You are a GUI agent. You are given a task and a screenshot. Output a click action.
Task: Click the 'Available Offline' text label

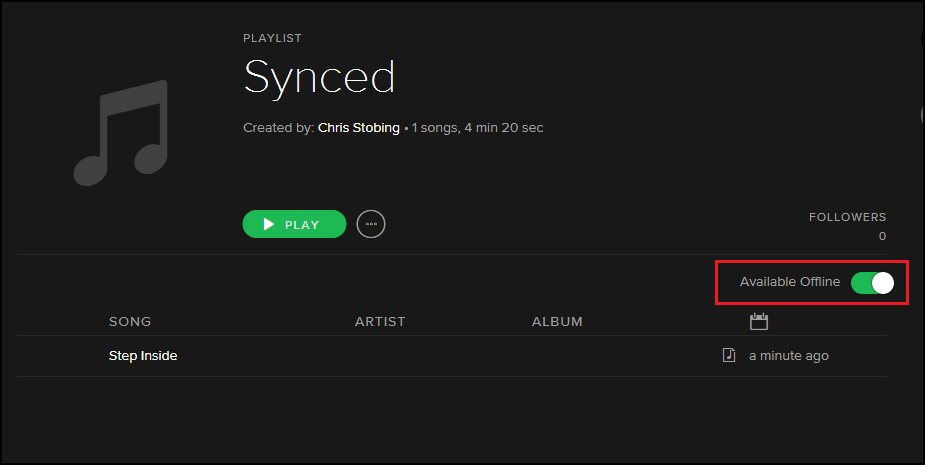pyautogui.click(x=790, y=282)
